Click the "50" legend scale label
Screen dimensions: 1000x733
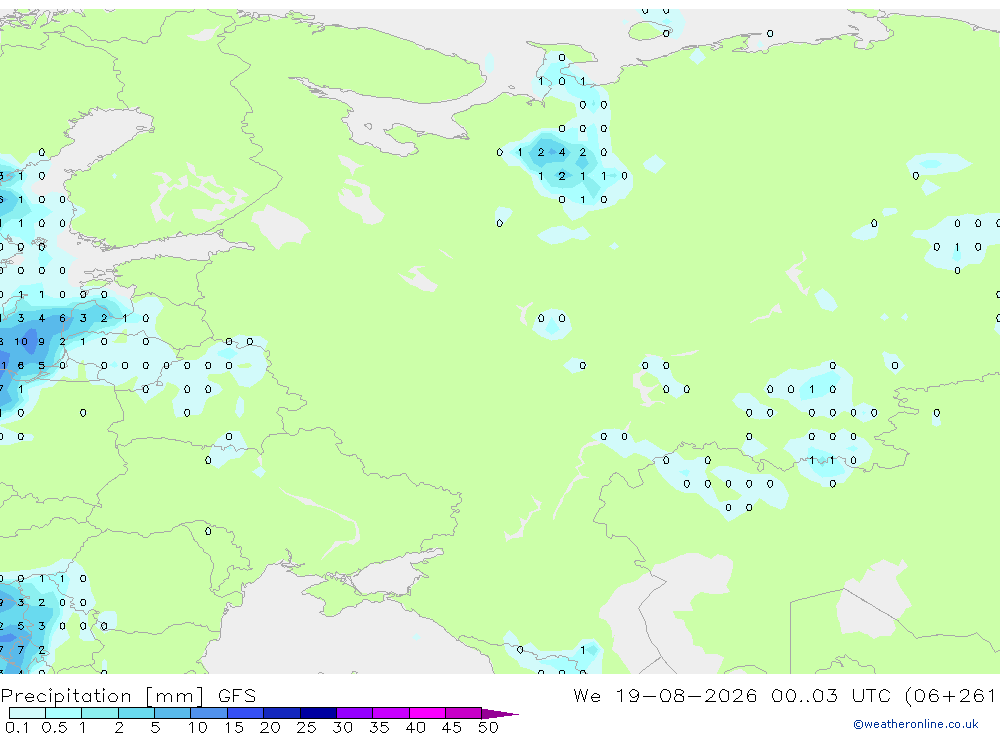click(x=488, y=727)
